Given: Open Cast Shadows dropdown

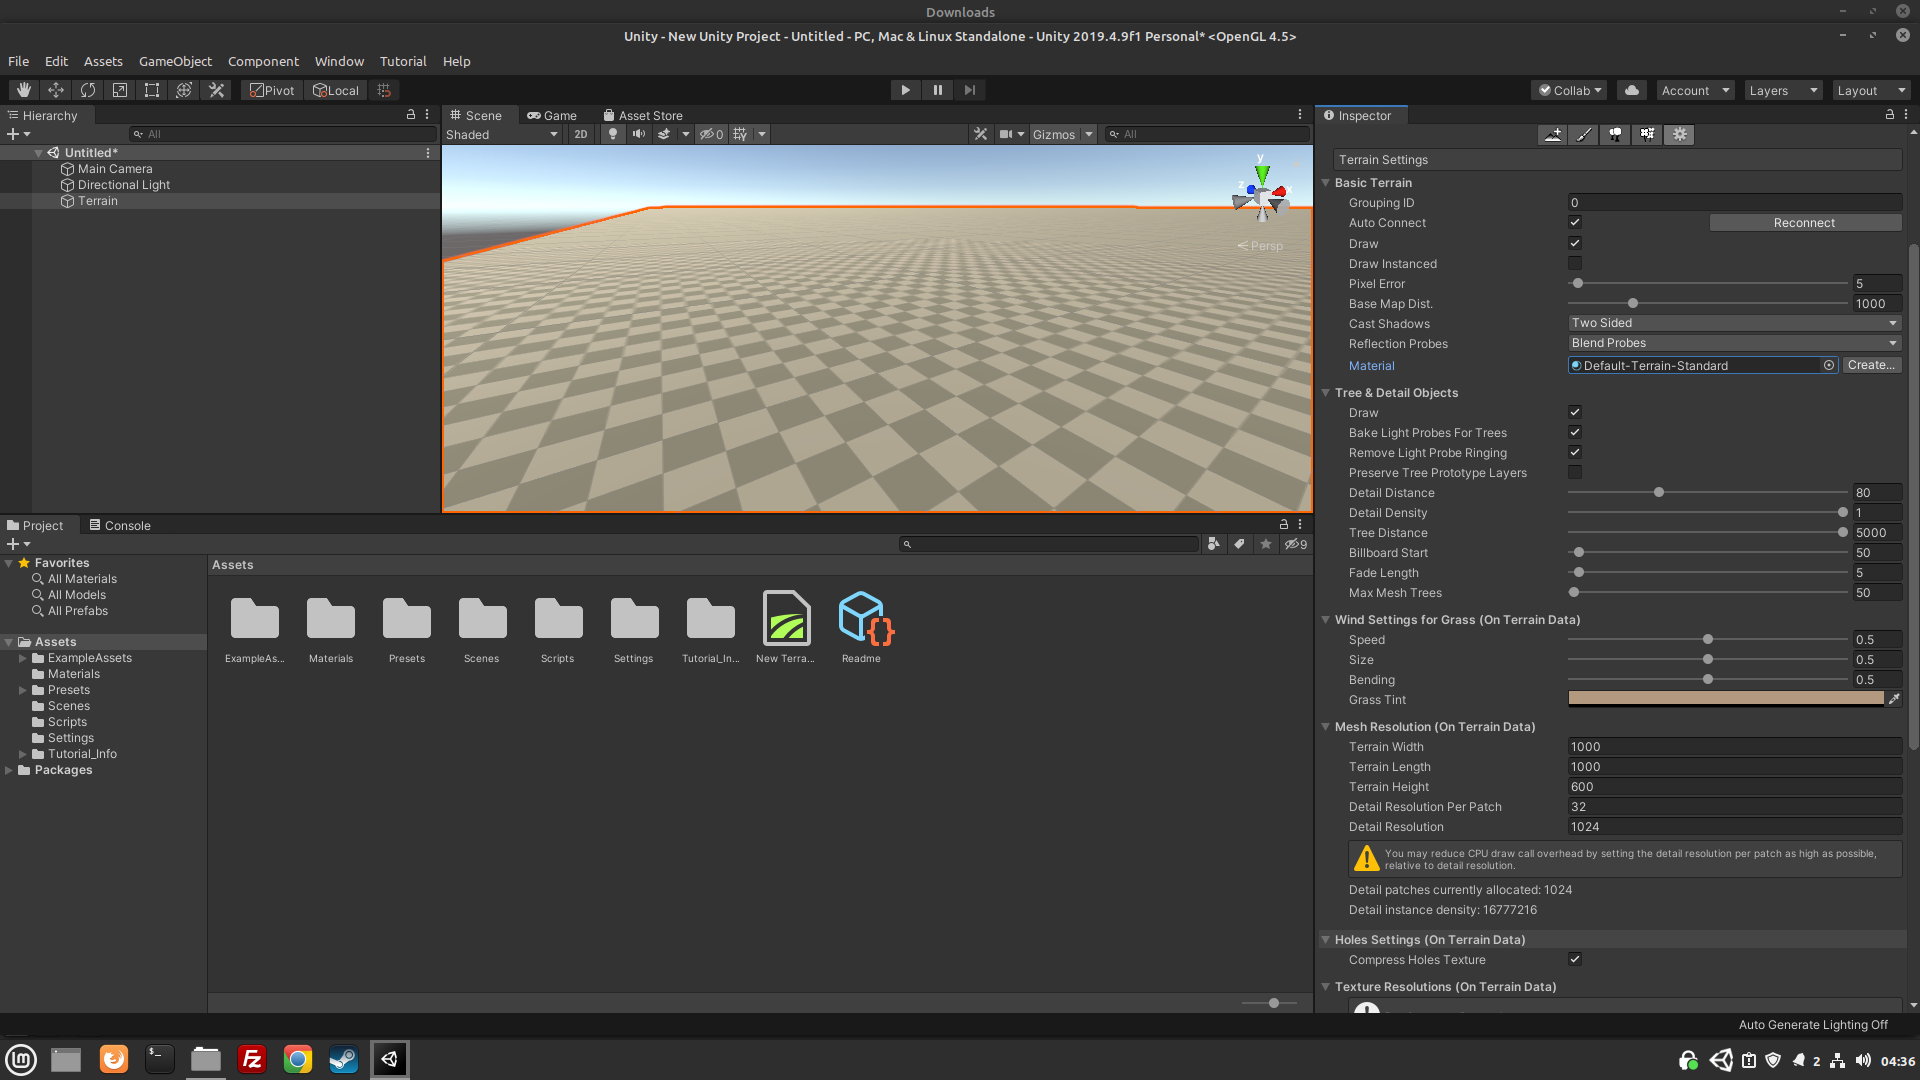Looking at the screenshot, I should [x=1734, y=323].
